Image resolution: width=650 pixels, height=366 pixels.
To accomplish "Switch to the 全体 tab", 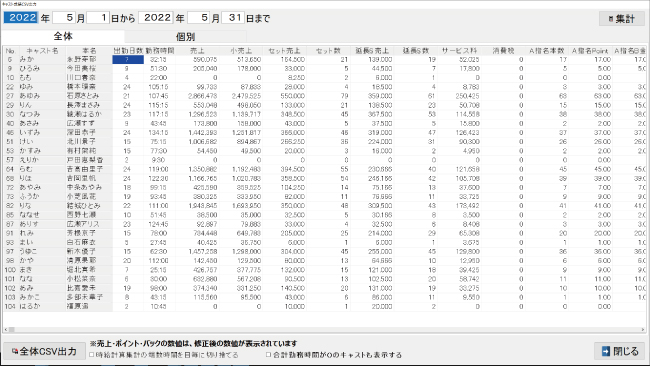I will pyautogui.click(x=63, y=36).
